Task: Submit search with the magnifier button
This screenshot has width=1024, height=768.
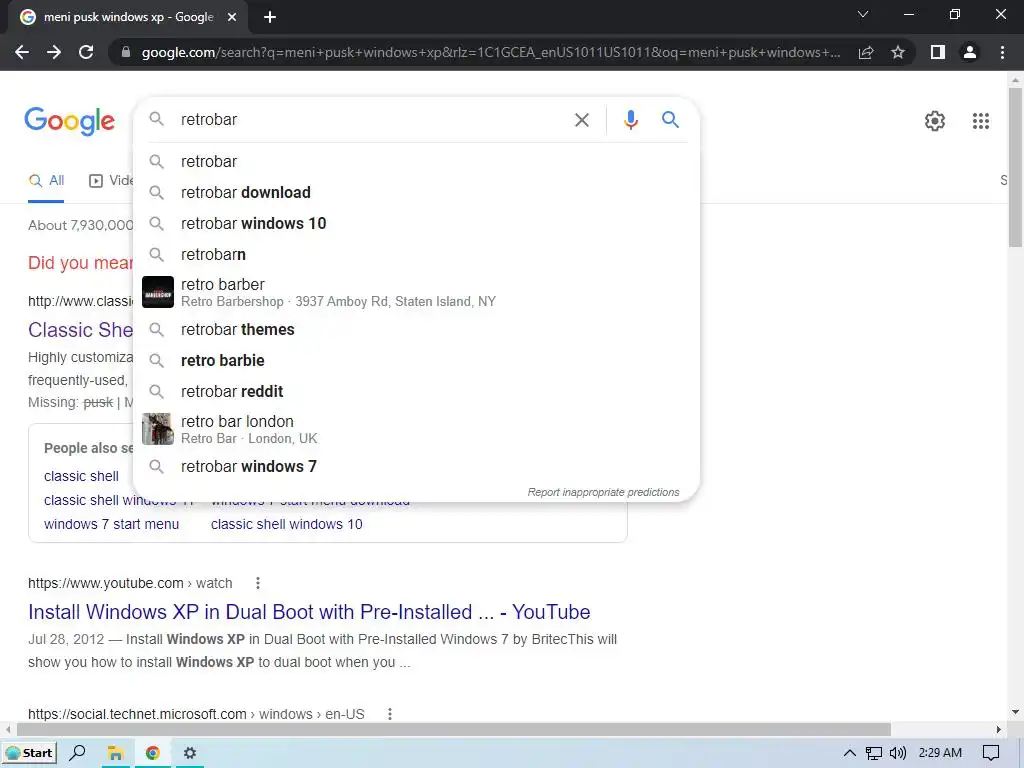Action: tap(670, 120)
